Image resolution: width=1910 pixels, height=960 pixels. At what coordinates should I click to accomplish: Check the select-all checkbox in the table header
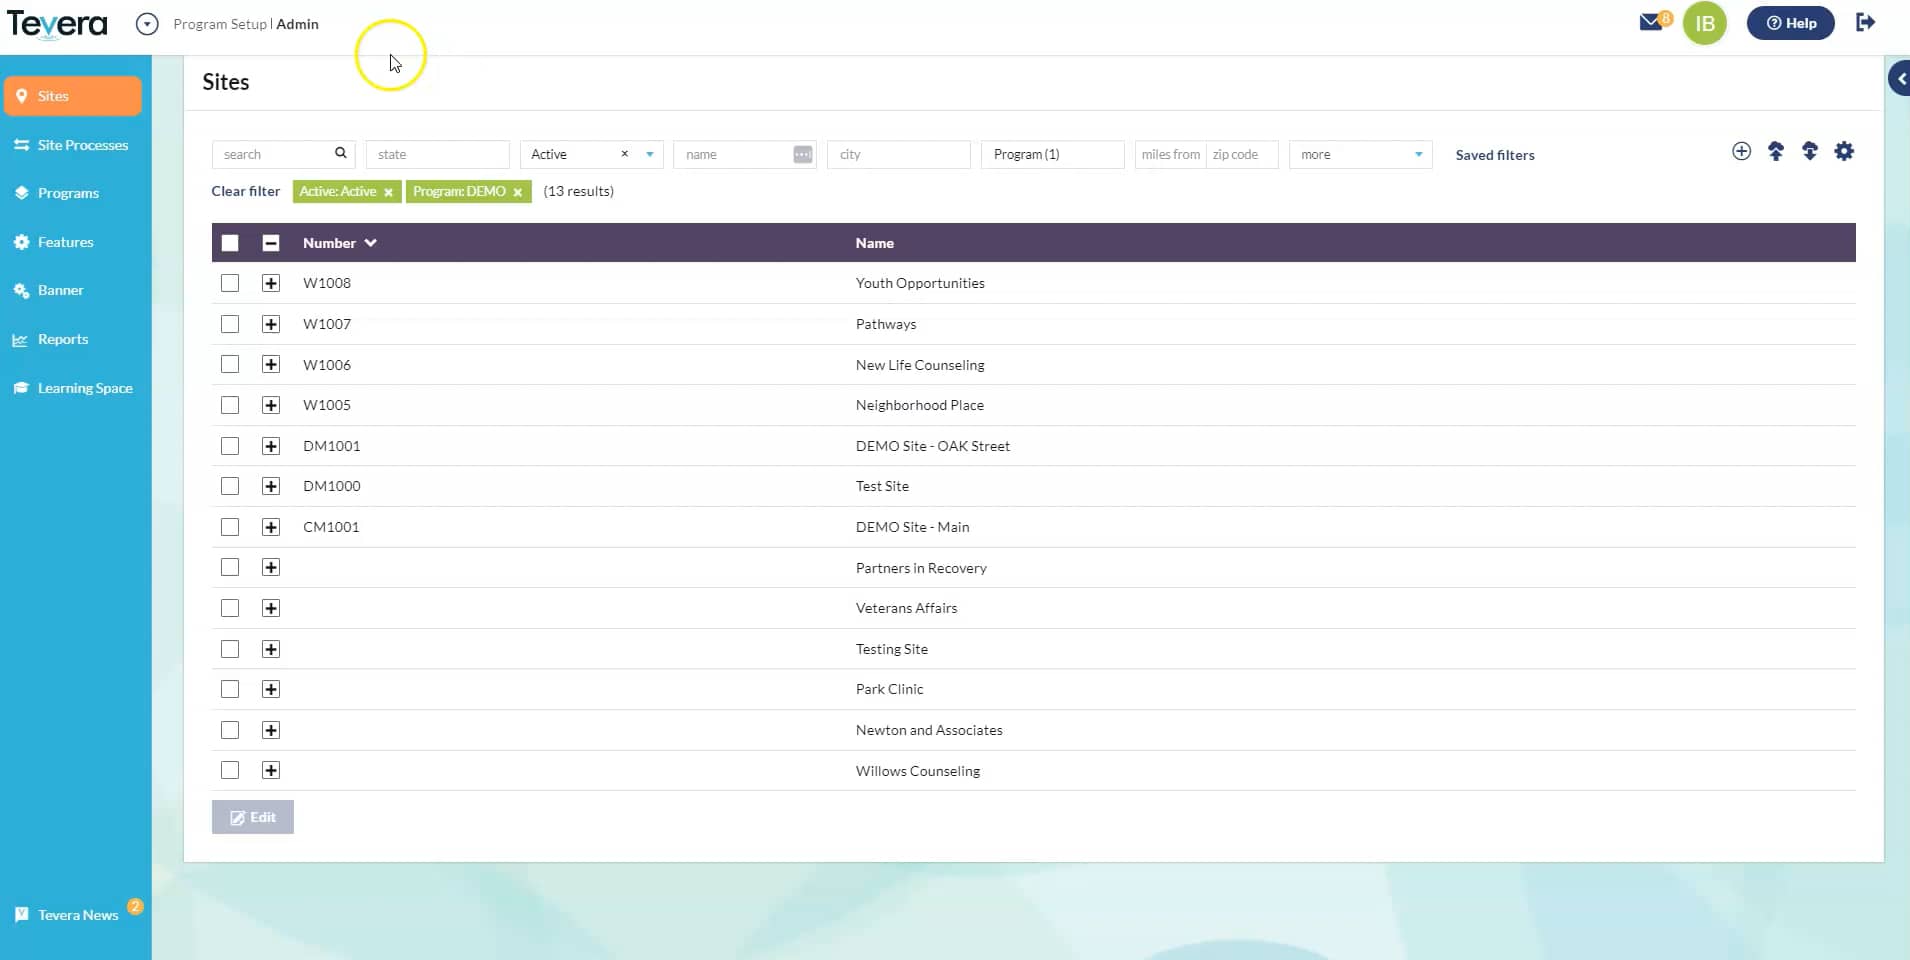(x=230, y=242)
